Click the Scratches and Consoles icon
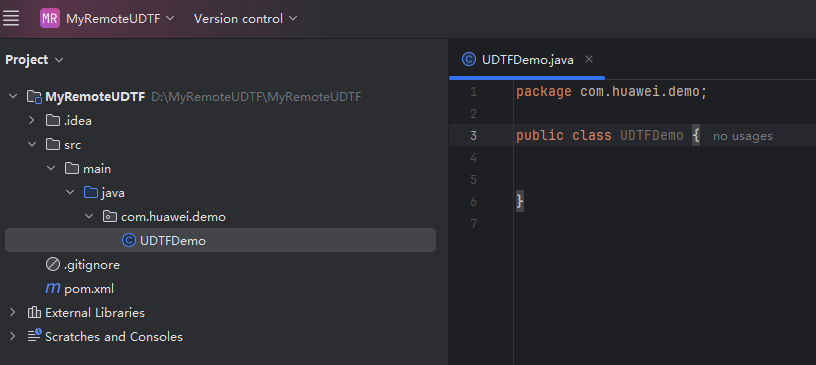This screenshot has height=365, width=816. [34, 336]
